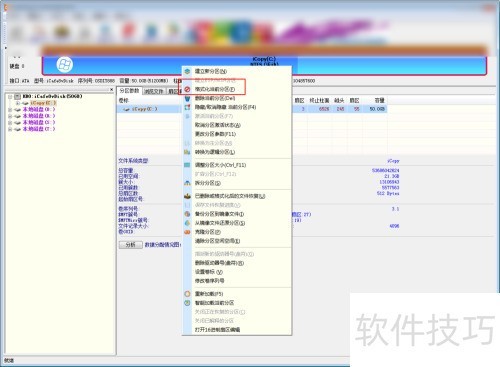
Task: Click the Split Partition menu icon
Action: click(x=187, y=183)
